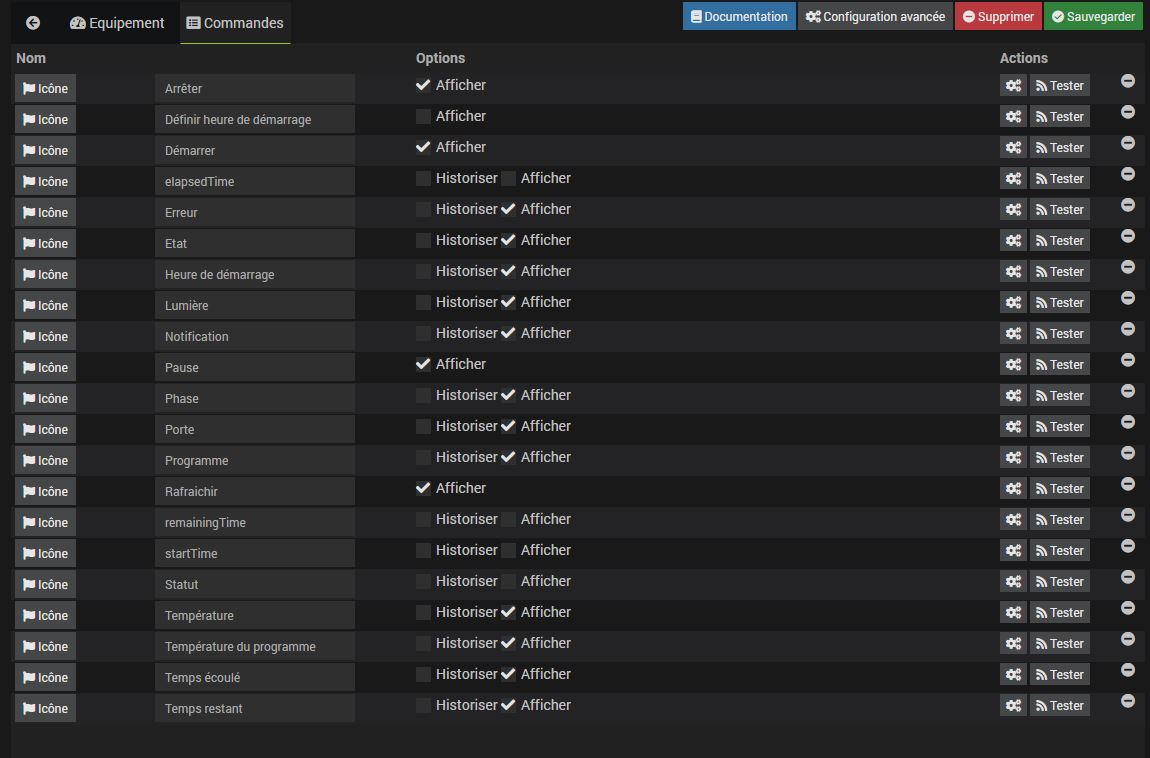
Task: Remove the Définir heure de démarrage command
Action: coord(1128,111)
